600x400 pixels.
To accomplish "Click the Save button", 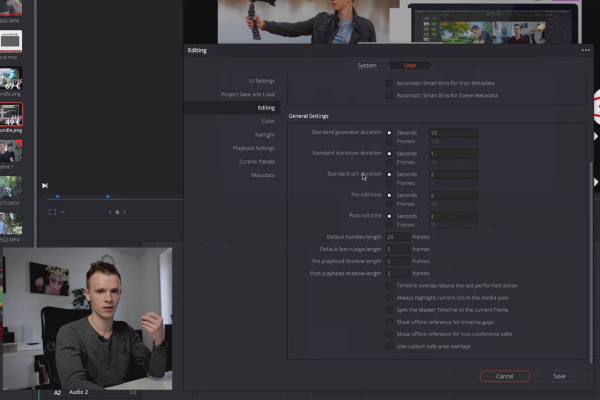I will [x=559, y=376].
